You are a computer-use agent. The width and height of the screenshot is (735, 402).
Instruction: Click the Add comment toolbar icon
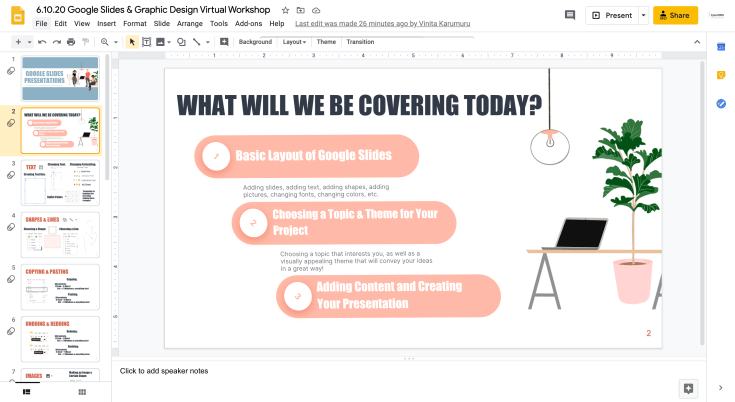(x=224, y=42)
